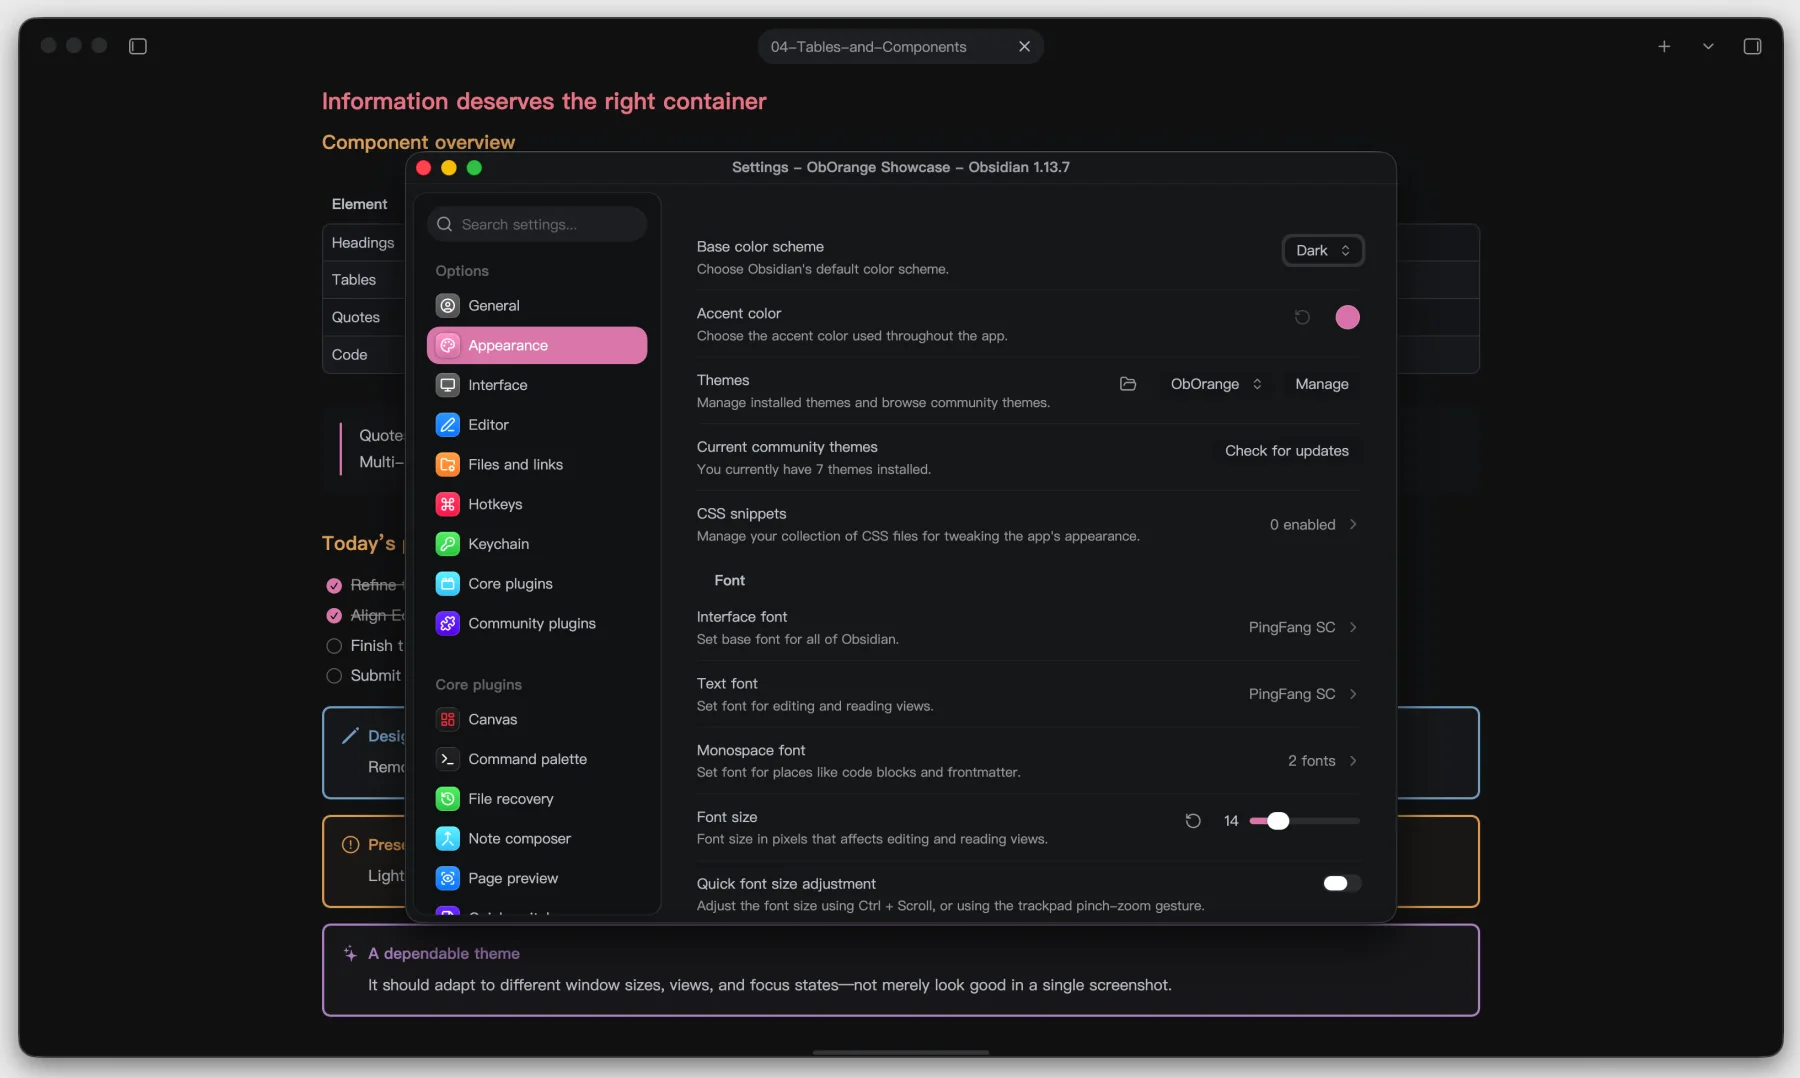This screenshot has width=1800, height=1078.
Task: Click the Canvas plugin icon
Action: pyautogui.click(x=448, y=719)
